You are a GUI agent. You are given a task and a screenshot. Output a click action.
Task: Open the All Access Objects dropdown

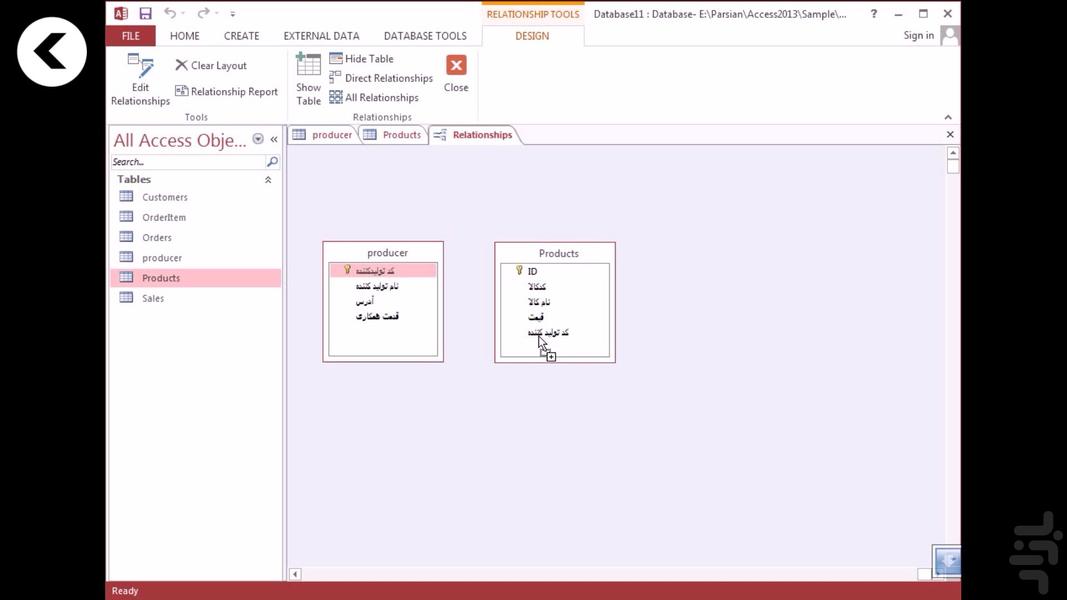[x=258, y=139]
